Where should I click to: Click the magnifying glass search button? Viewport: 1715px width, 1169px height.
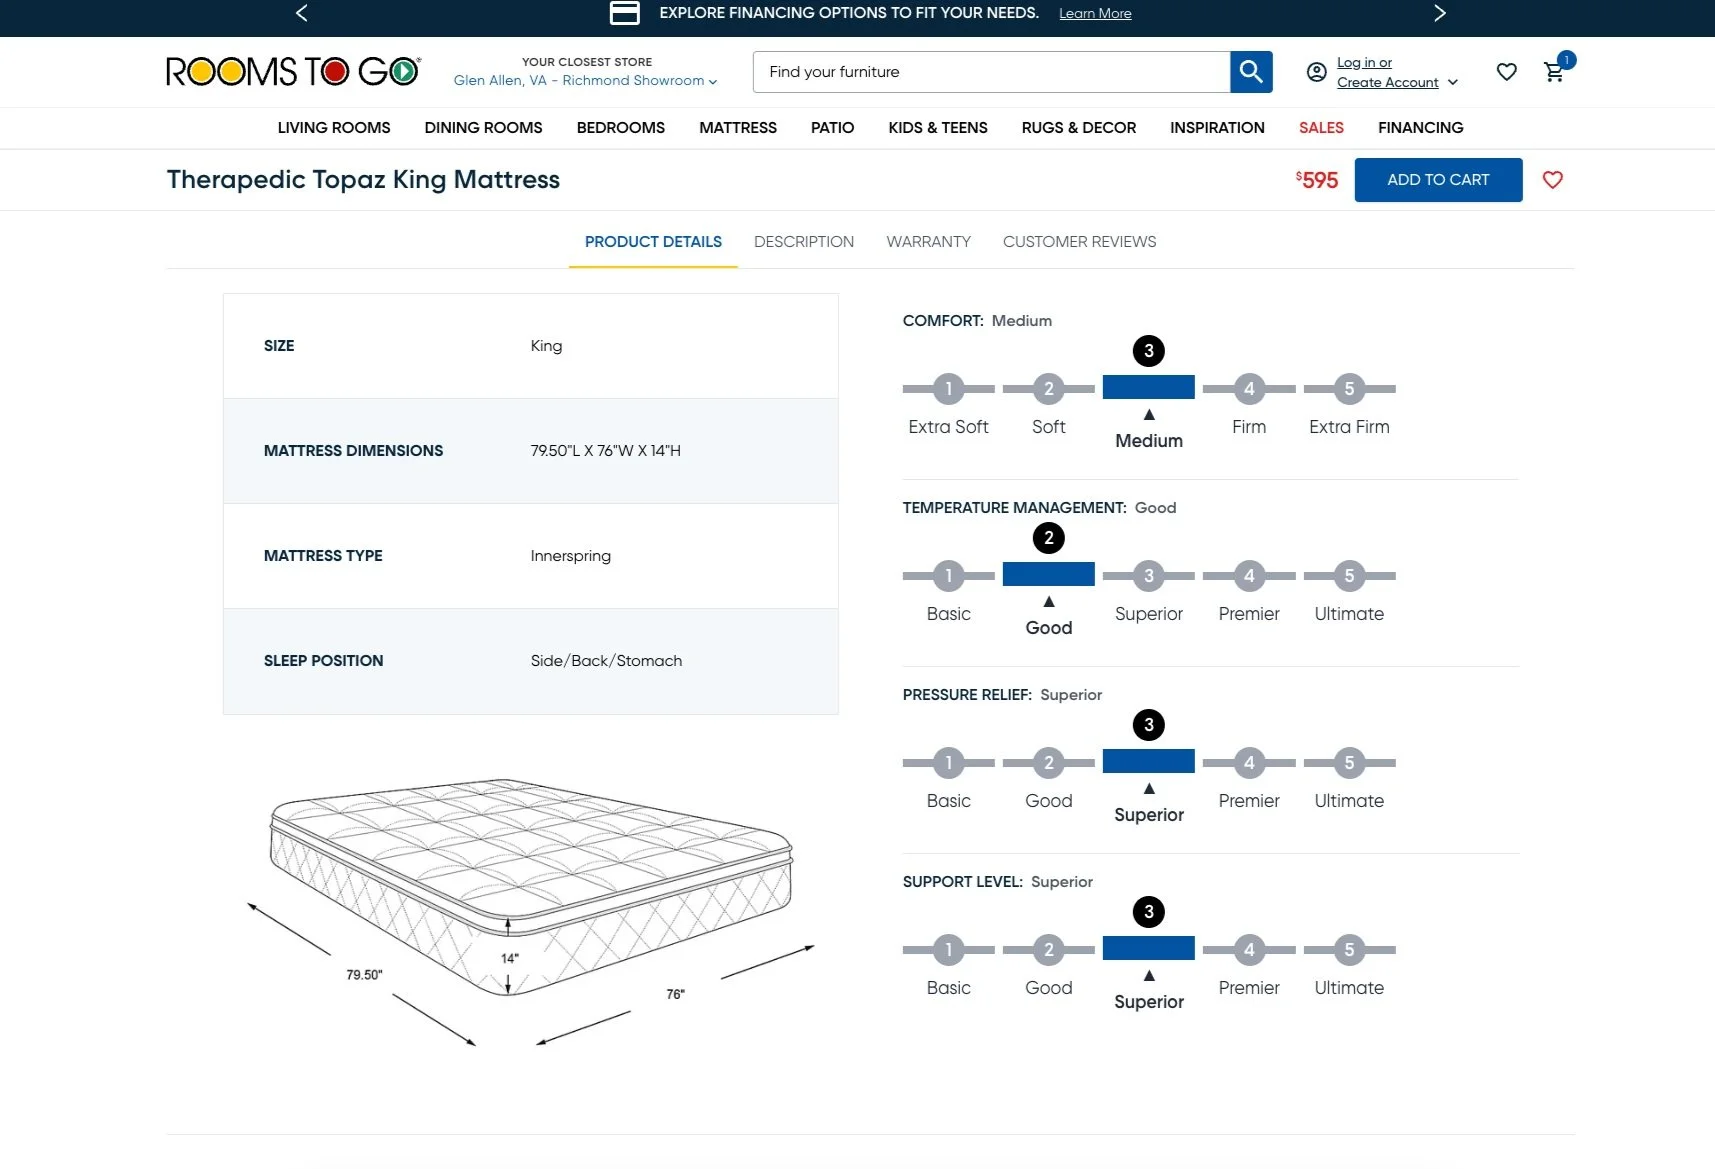pyautogui.click(x=1251, y=72)
